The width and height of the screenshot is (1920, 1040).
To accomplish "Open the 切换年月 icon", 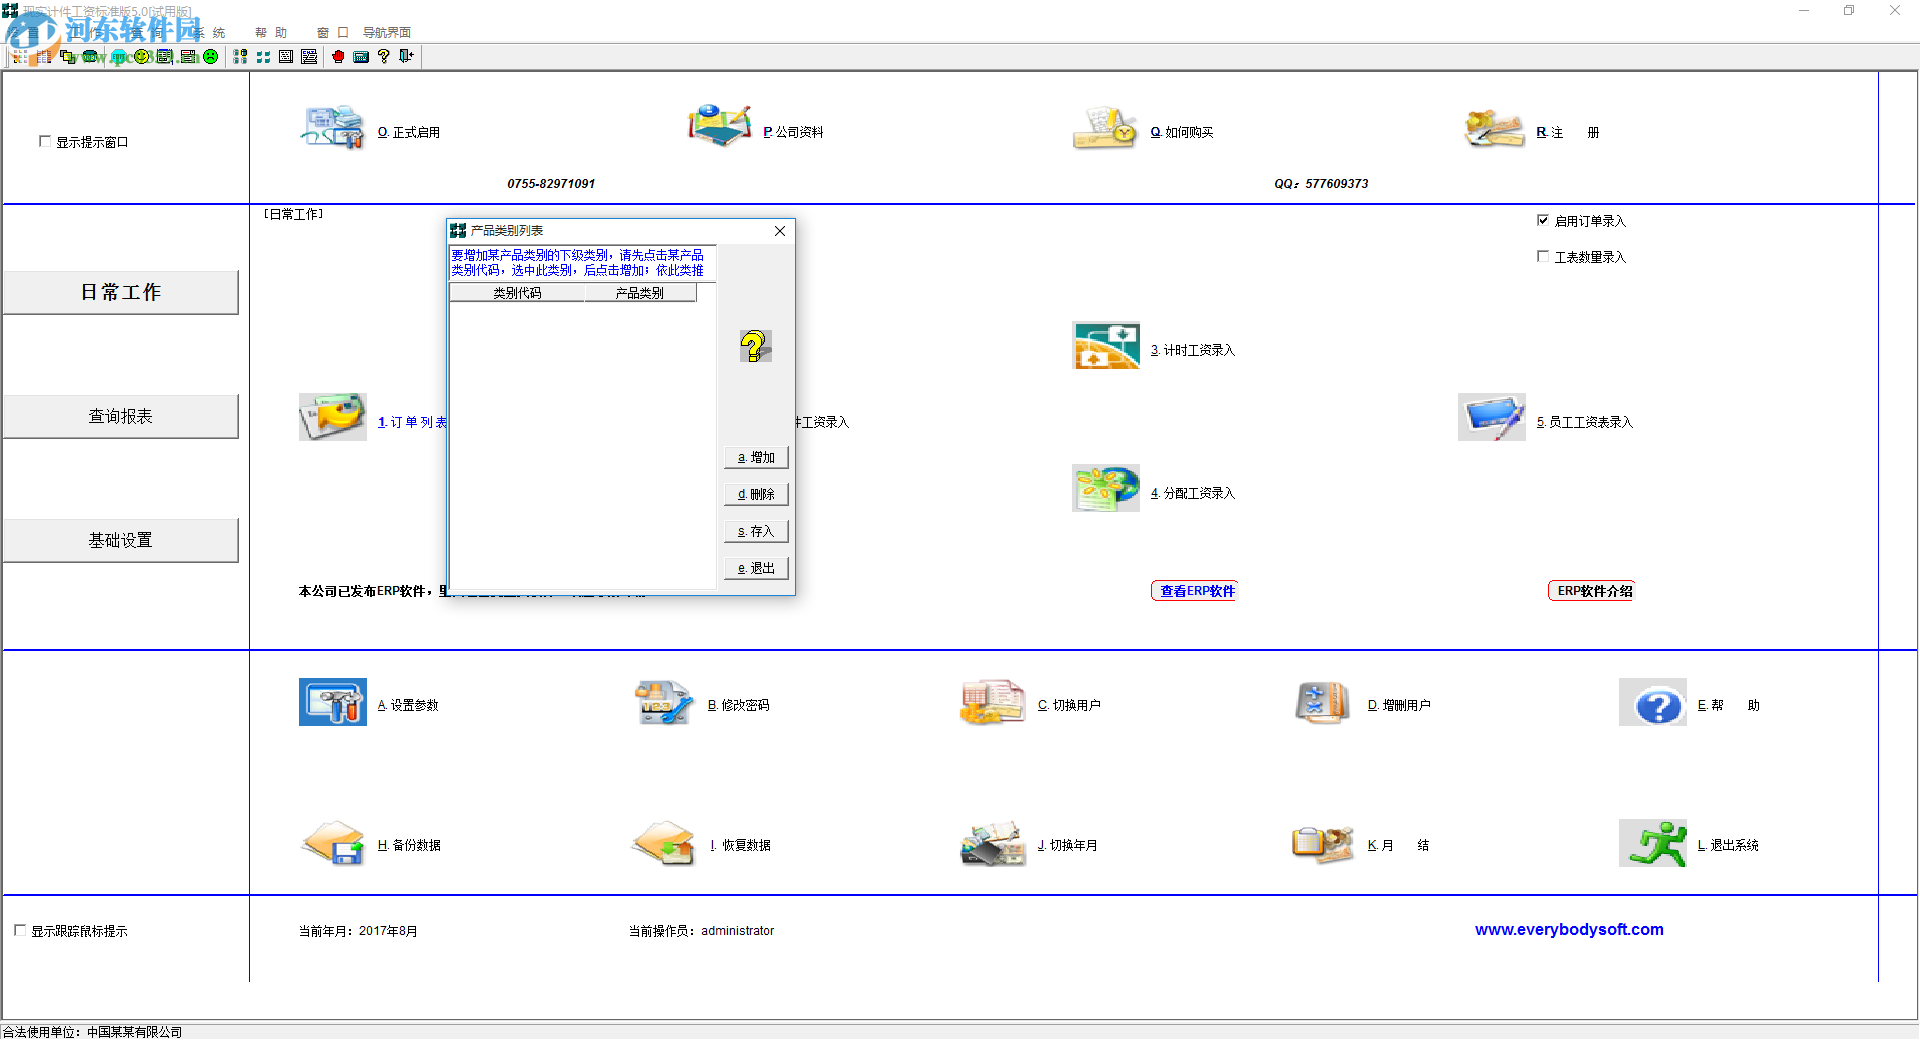I will coord(993,844).
